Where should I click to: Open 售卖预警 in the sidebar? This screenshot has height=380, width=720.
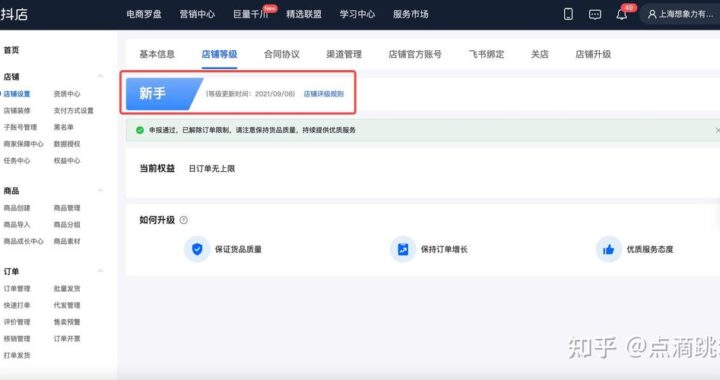point(67,322)
